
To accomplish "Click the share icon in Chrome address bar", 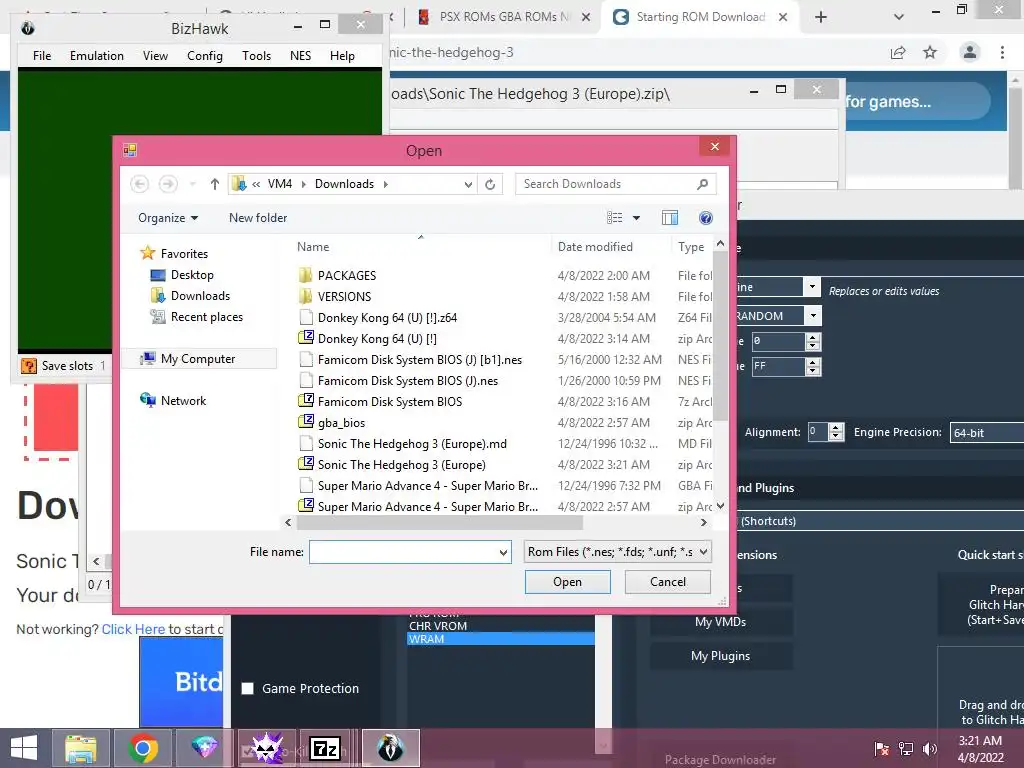I will click(898, 52).
